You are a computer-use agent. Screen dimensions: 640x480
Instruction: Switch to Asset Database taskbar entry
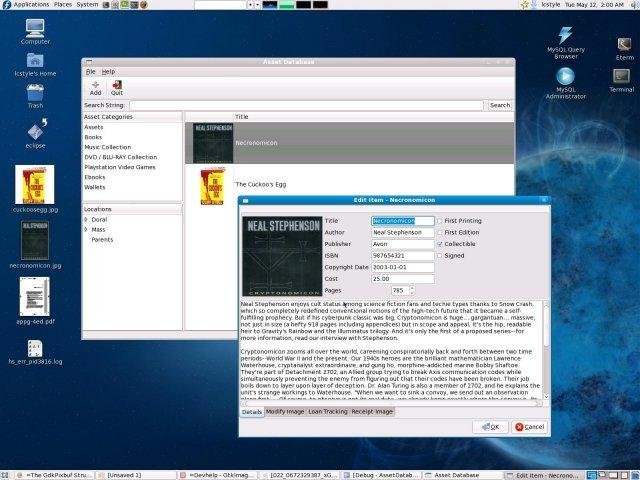tap(462, 476)
